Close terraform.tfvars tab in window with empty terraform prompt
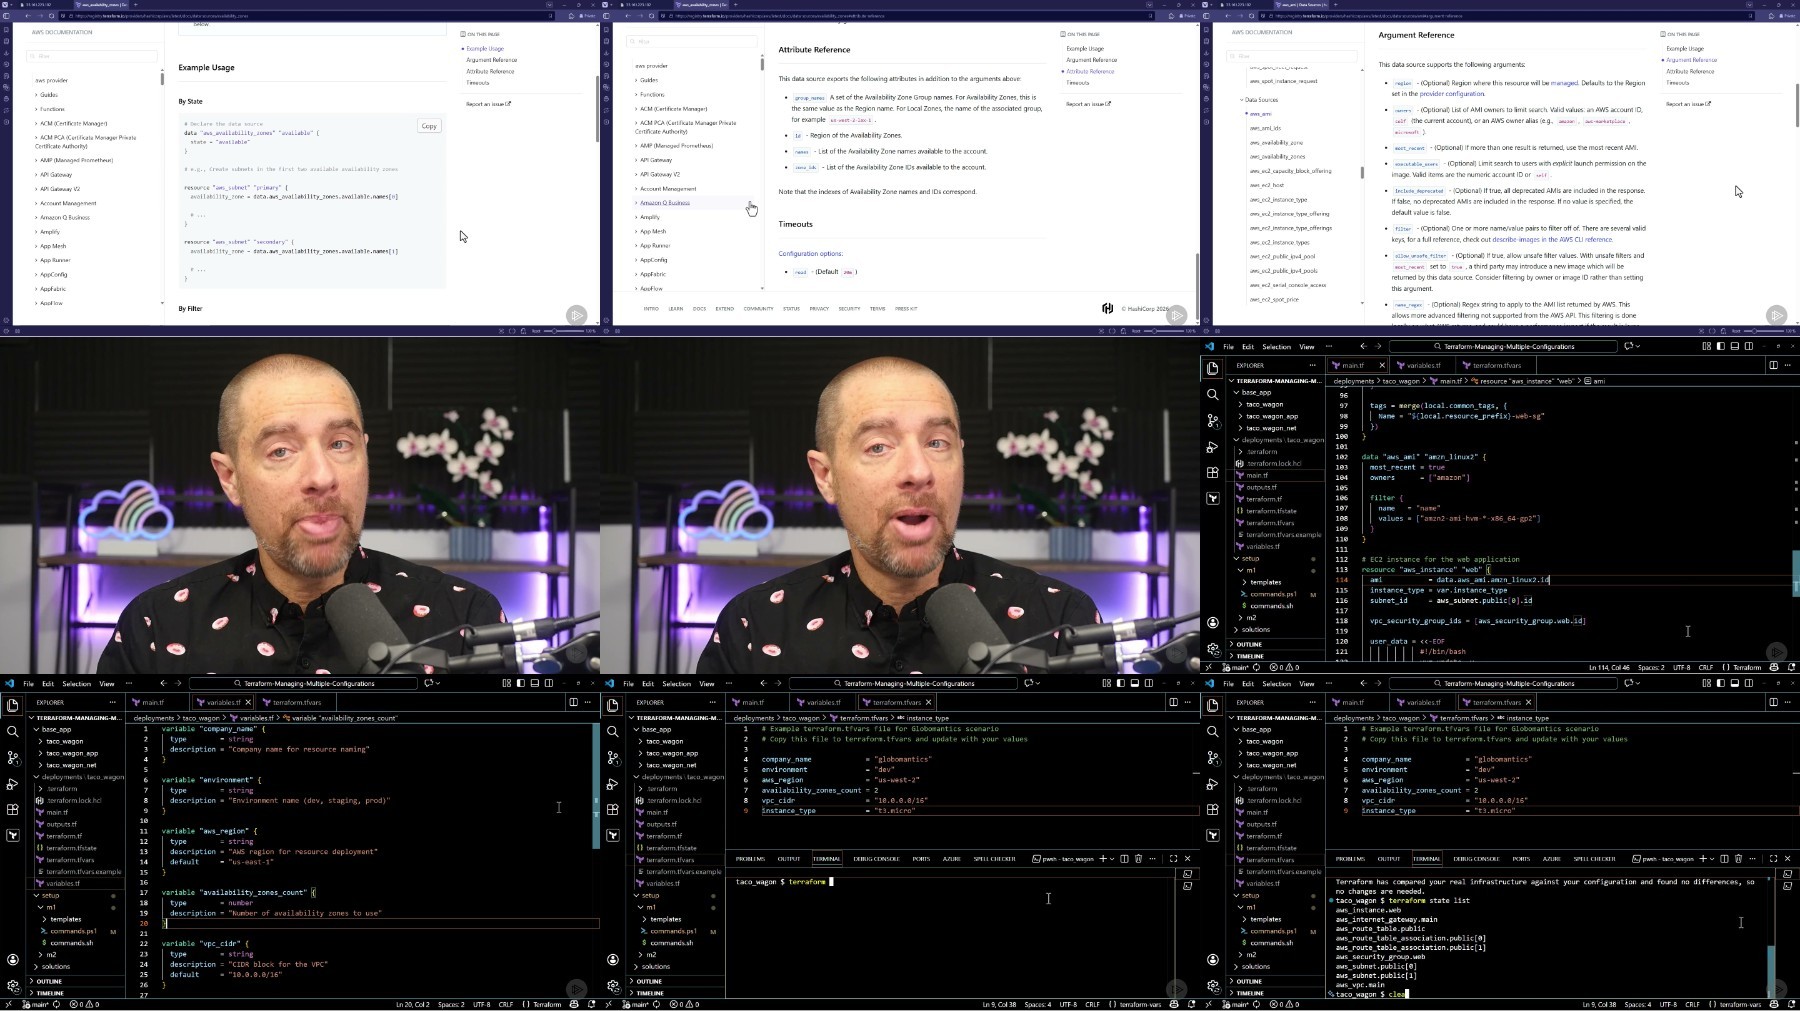Viewport: 1800px width, 1011px height. click(x=929, y=702)
